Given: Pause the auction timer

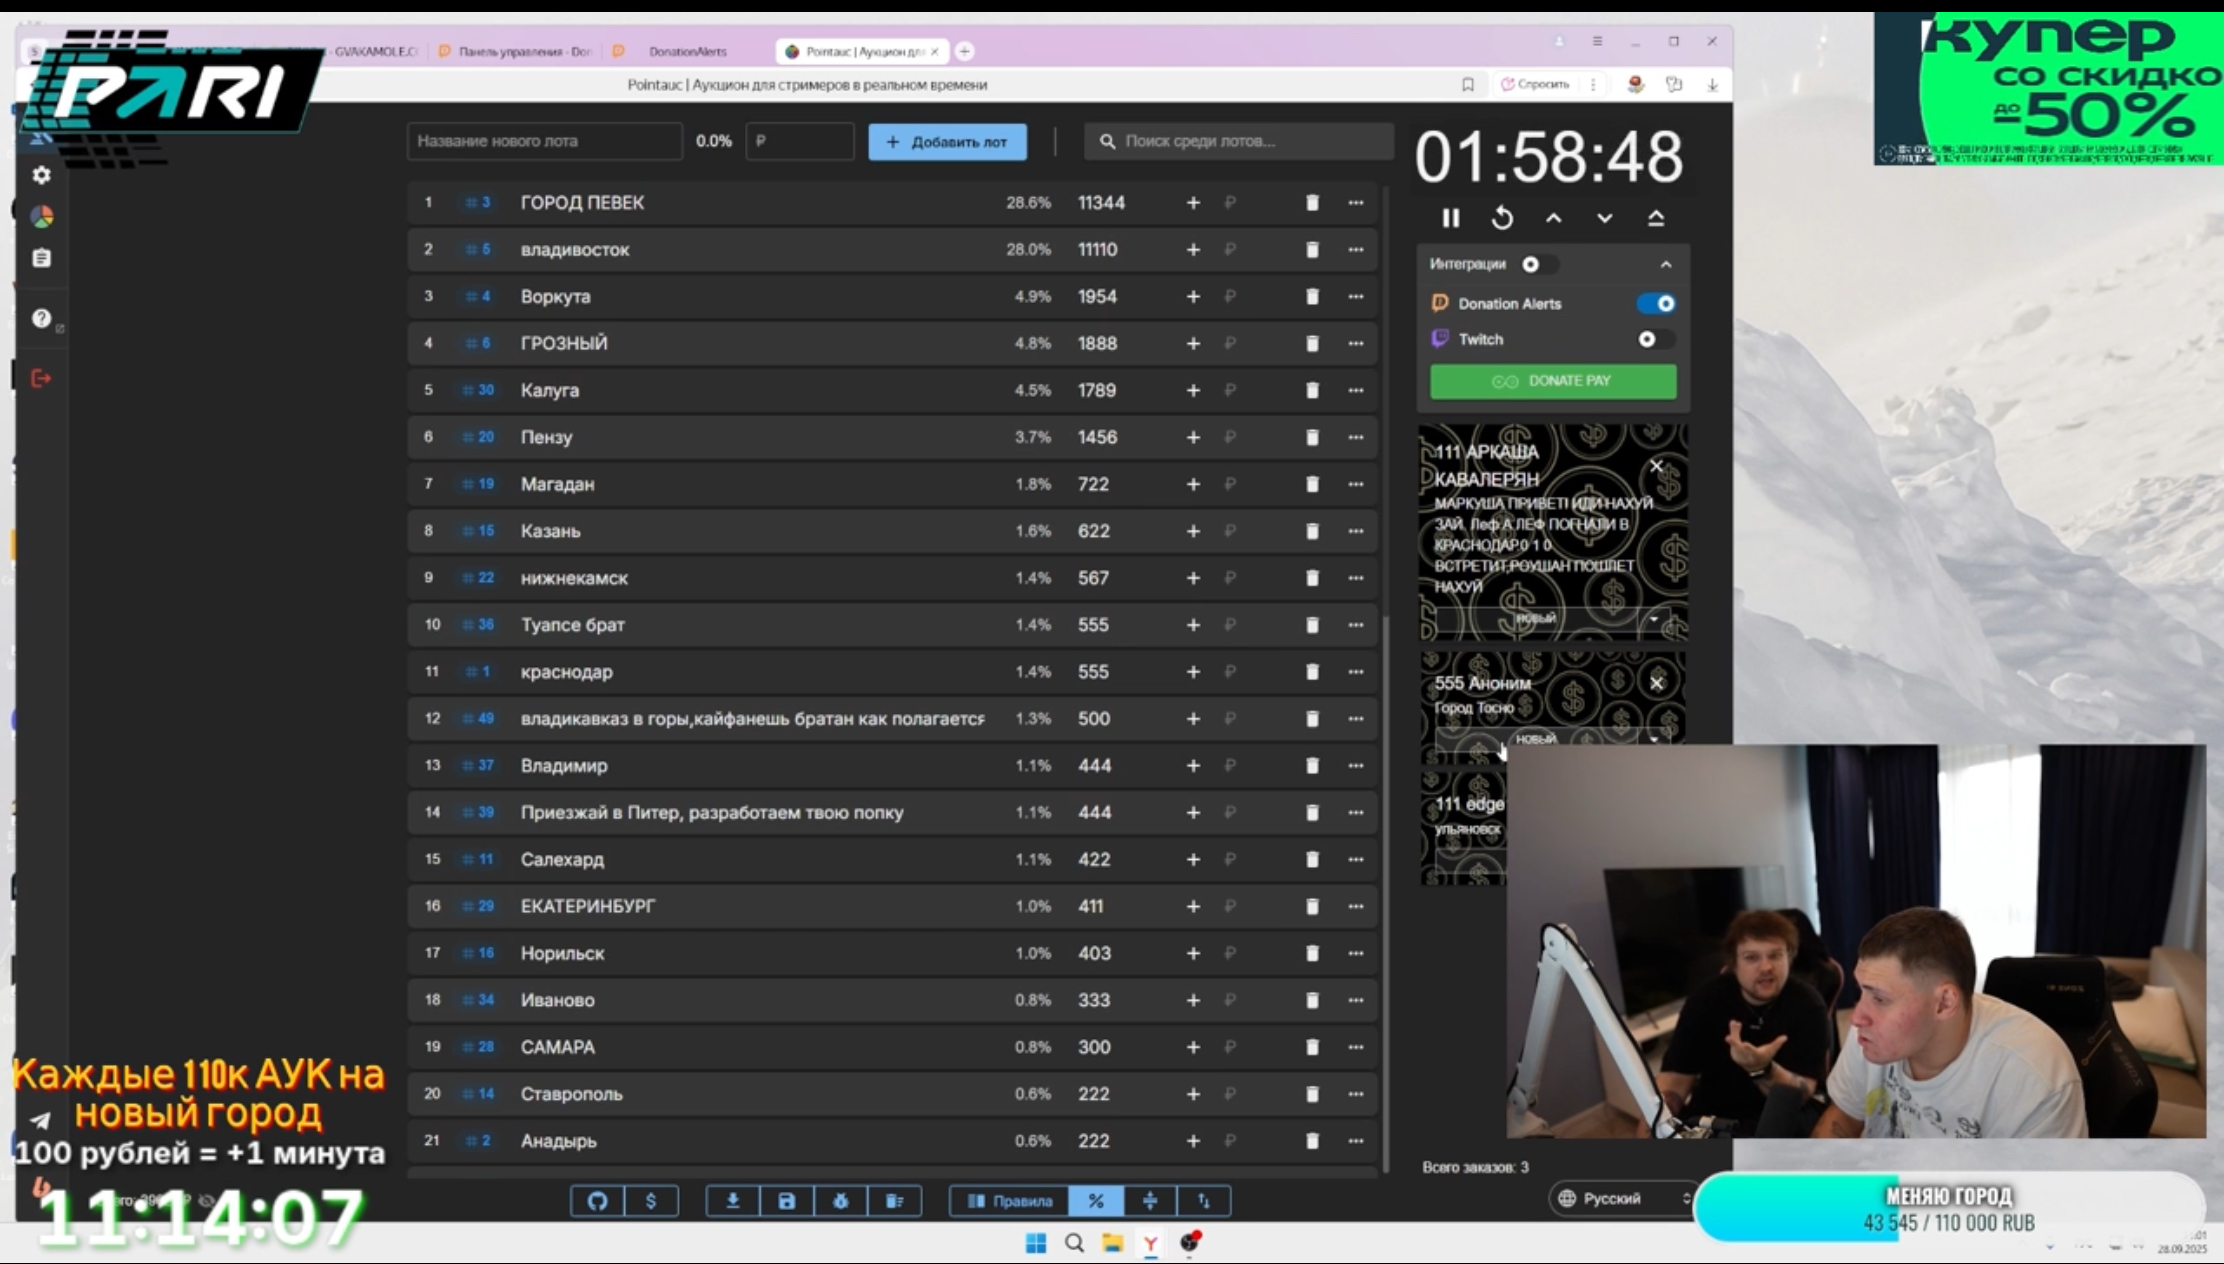Looking at the screenshot, I should (x=1450, y=218).
